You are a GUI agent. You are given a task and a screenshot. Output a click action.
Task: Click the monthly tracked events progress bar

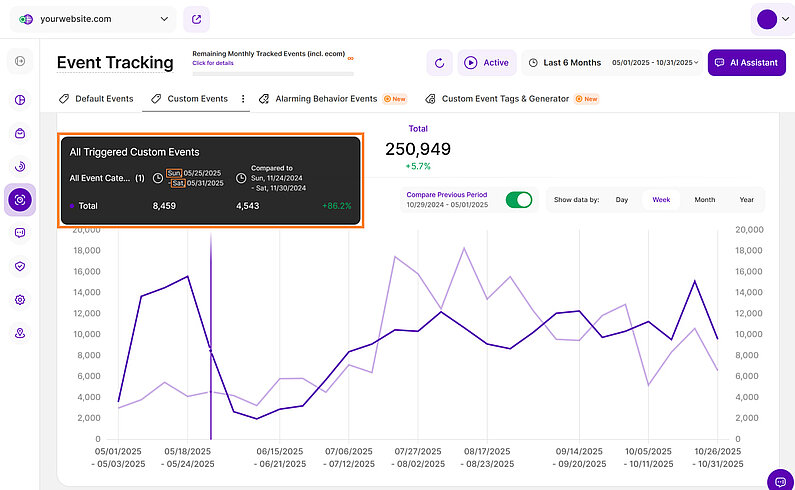(272, 73)
